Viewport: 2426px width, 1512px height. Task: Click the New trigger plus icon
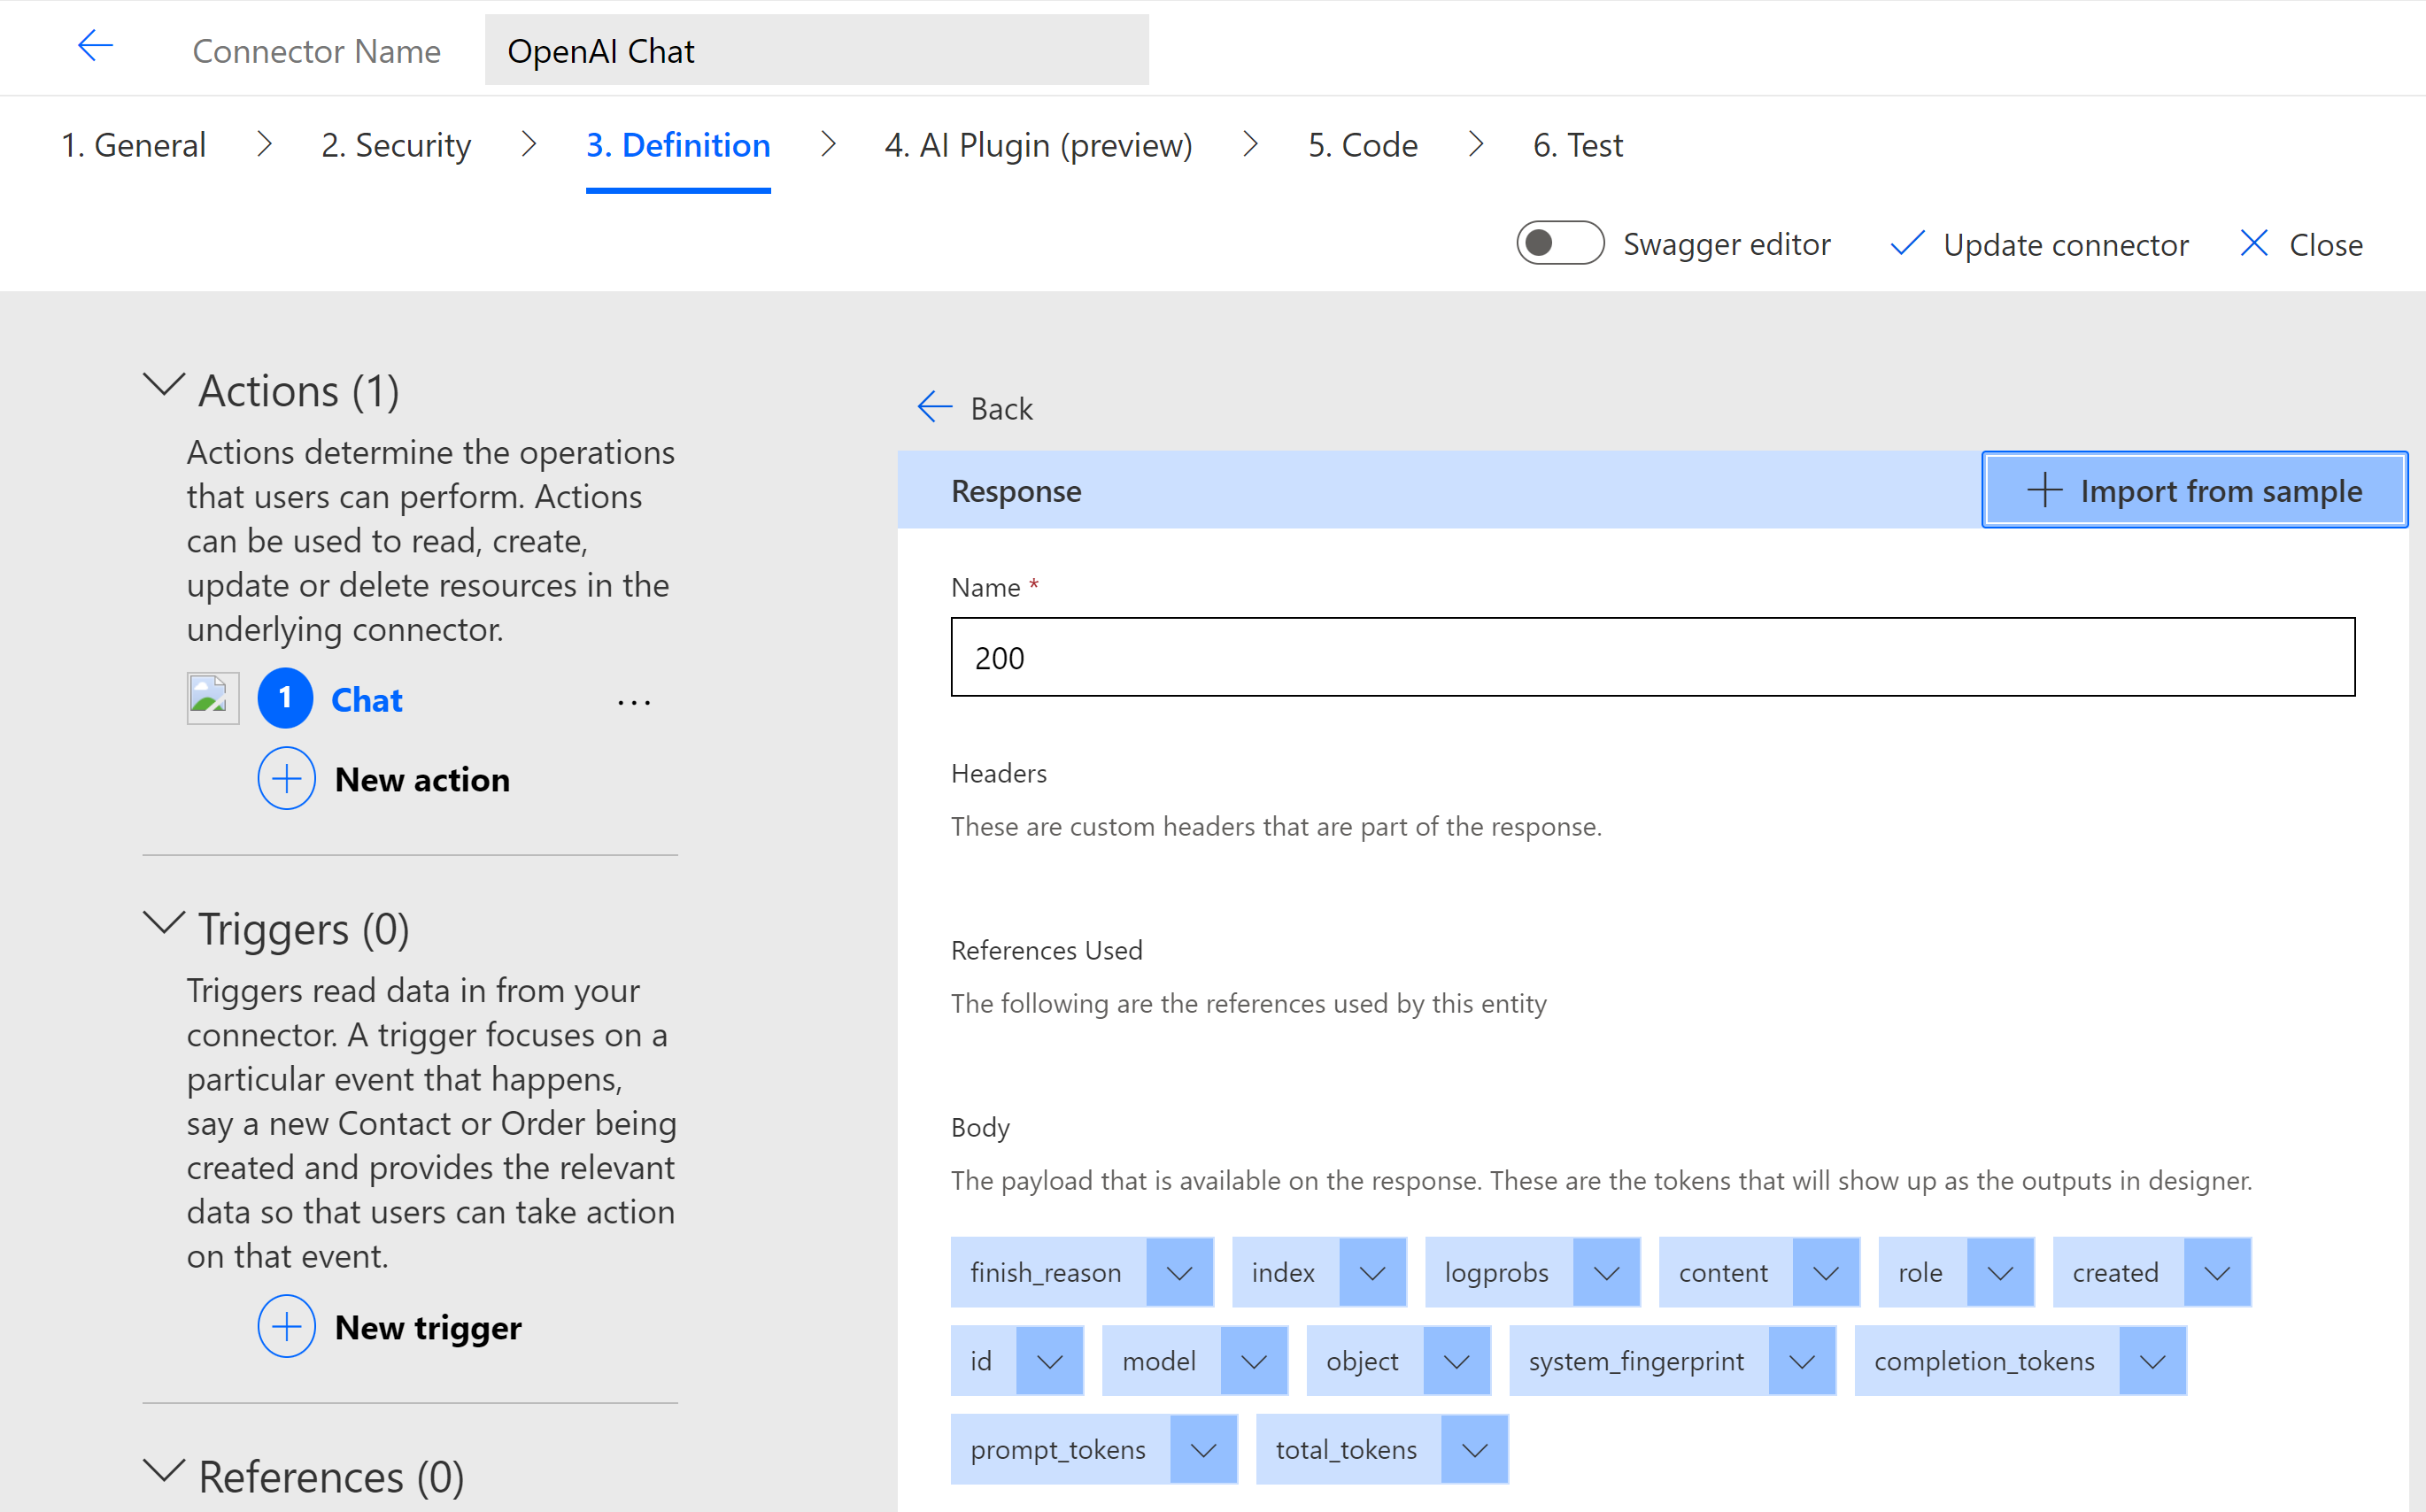[x=287, y=1327]
